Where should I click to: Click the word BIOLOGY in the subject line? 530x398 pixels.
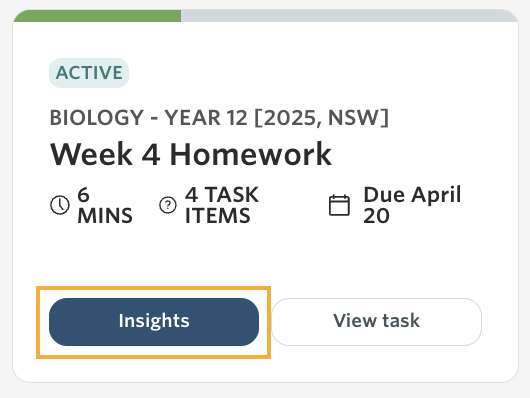click(97, 118)
